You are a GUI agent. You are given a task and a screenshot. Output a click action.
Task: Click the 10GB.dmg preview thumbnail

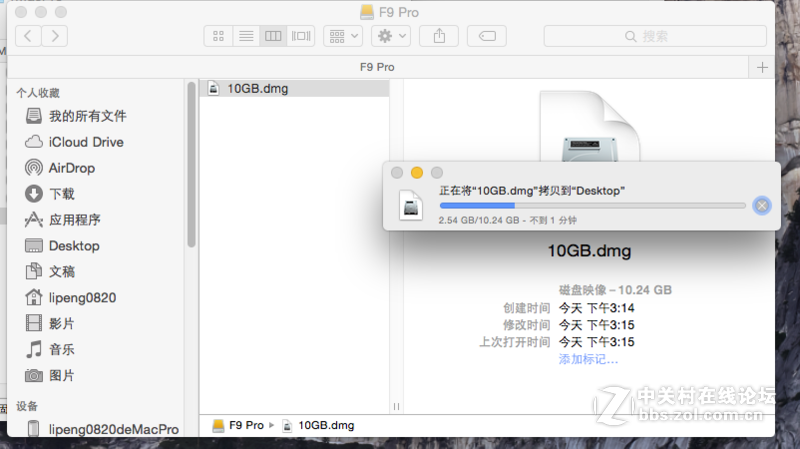pos(589,127)
